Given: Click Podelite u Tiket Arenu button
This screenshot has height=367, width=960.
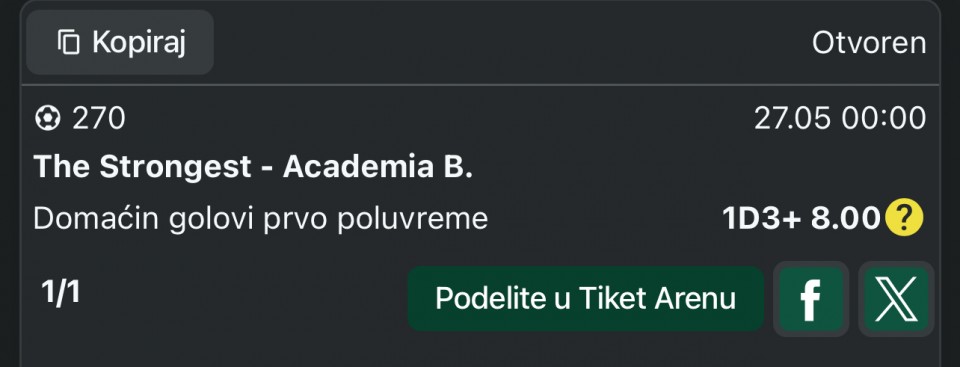Looking at the screenshot, I should [x=585, y=299].
